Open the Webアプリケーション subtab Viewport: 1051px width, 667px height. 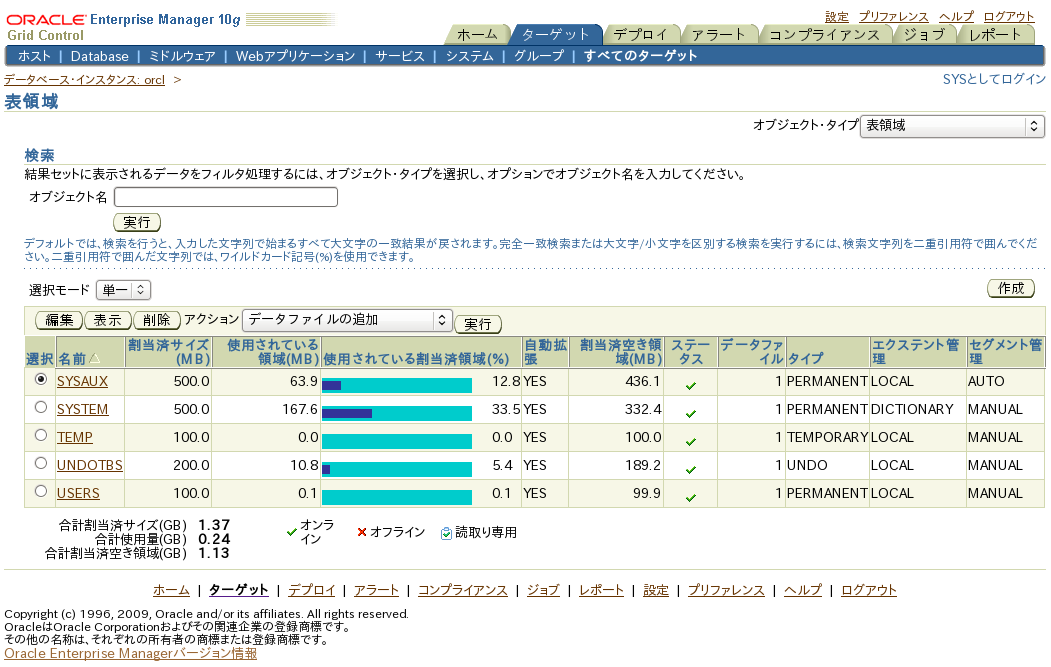pyautogui.click(x=296, y=56)
